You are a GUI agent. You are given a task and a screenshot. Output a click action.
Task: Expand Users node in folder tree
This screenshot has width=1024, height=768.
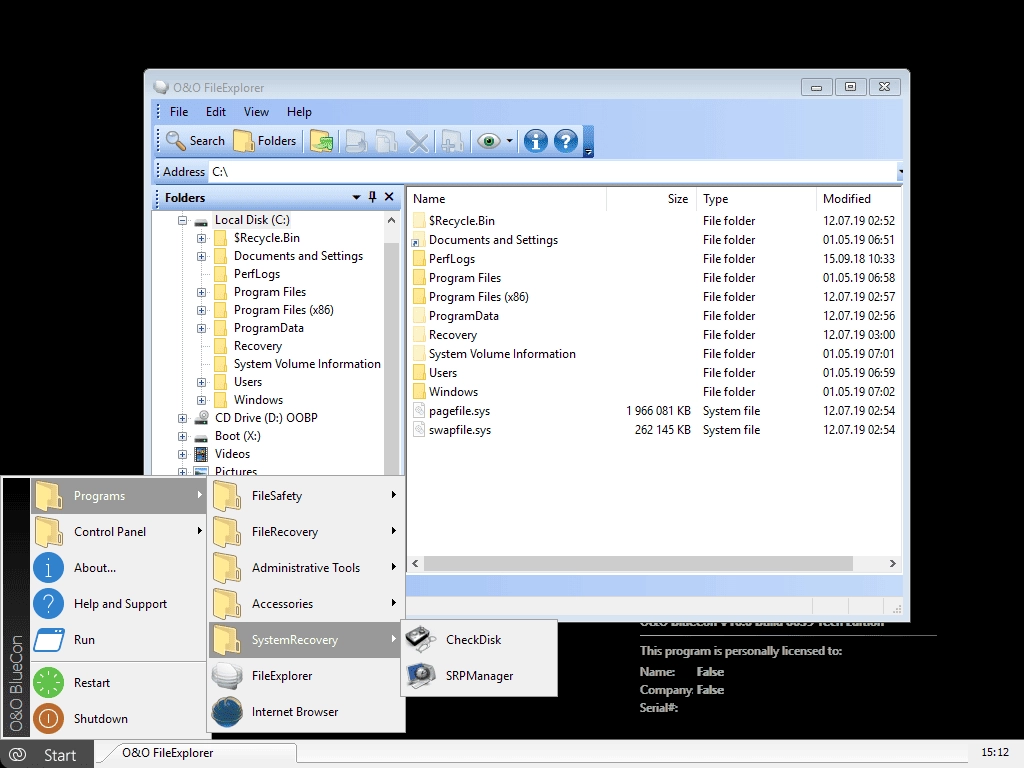pyautogui.click(x=201, y=382)
